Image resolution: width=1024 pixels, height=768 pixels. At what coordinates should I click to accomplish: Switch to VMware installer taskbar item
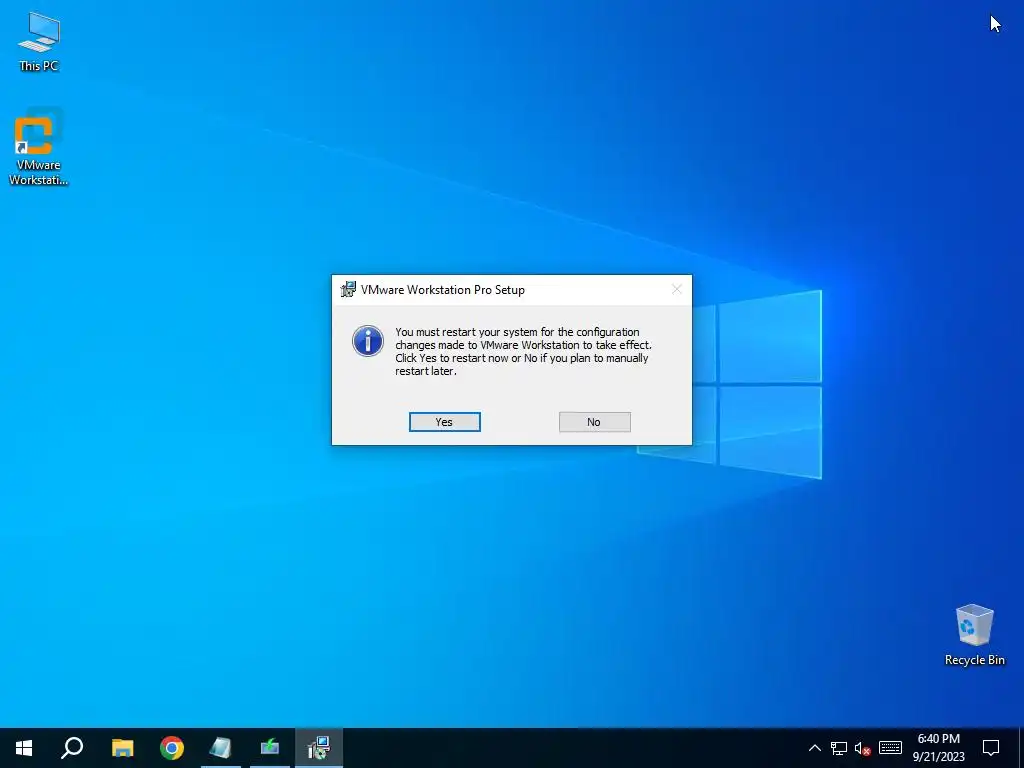319,748
